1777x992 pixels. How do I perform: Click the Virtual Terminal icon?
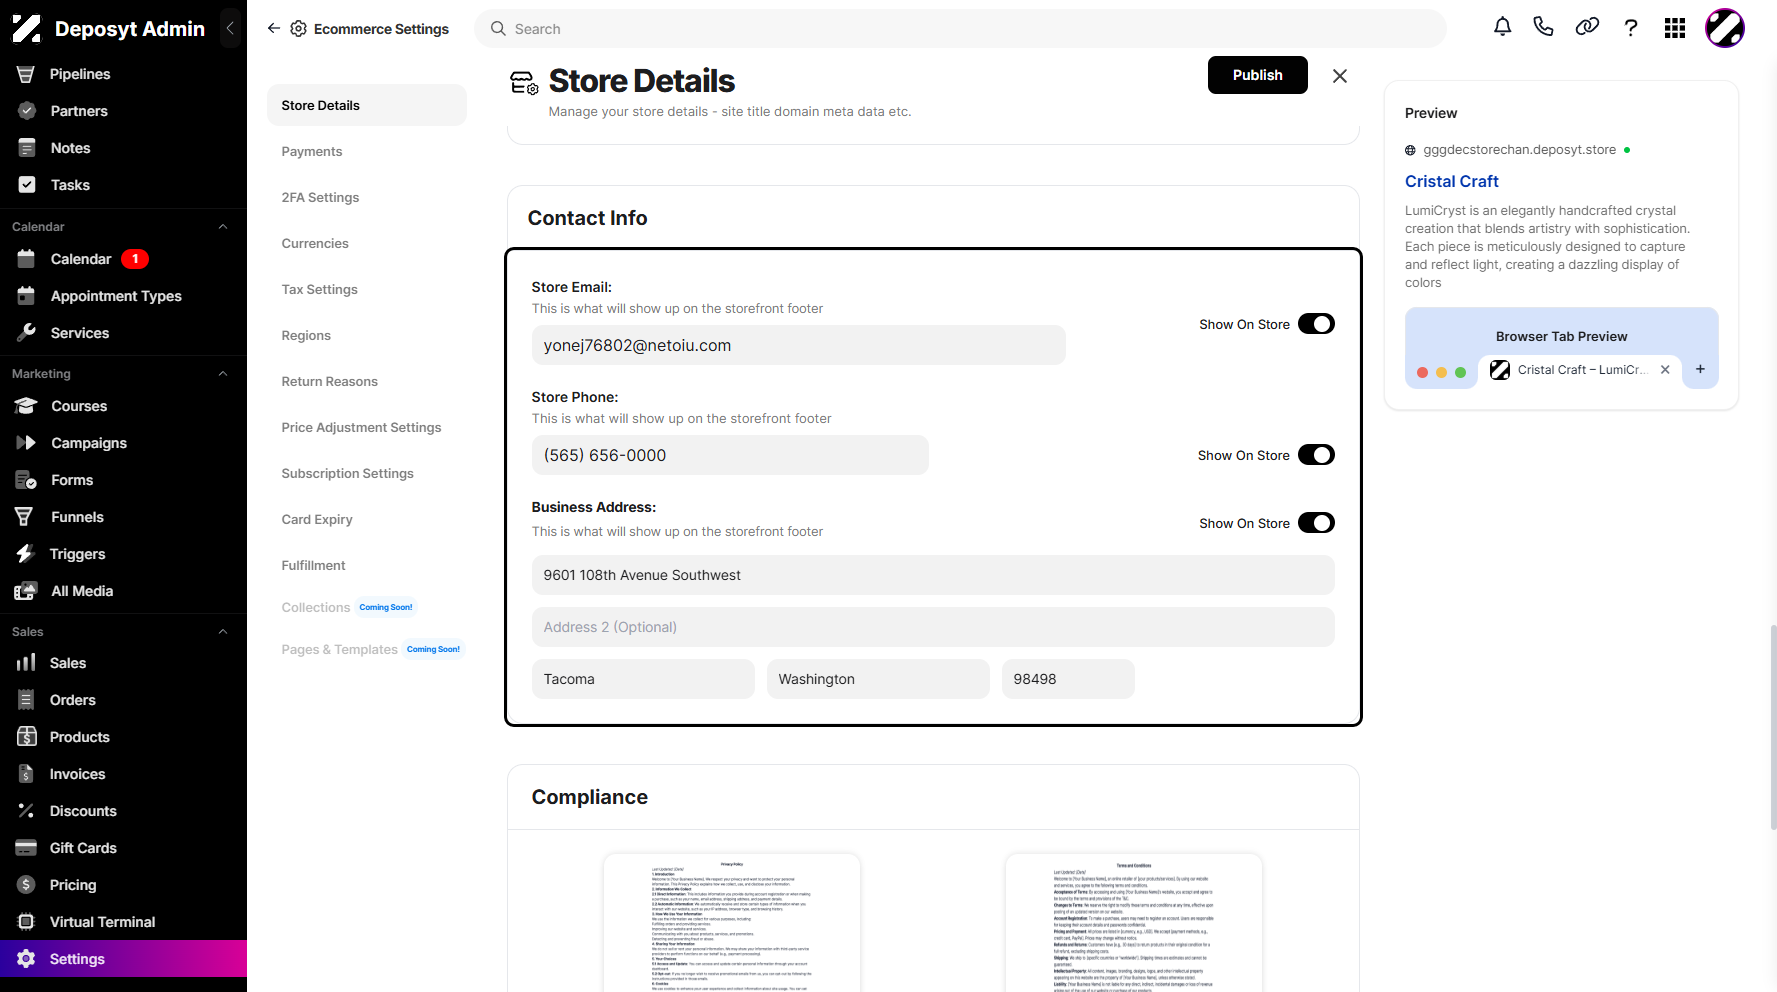(x=26, y=922)
